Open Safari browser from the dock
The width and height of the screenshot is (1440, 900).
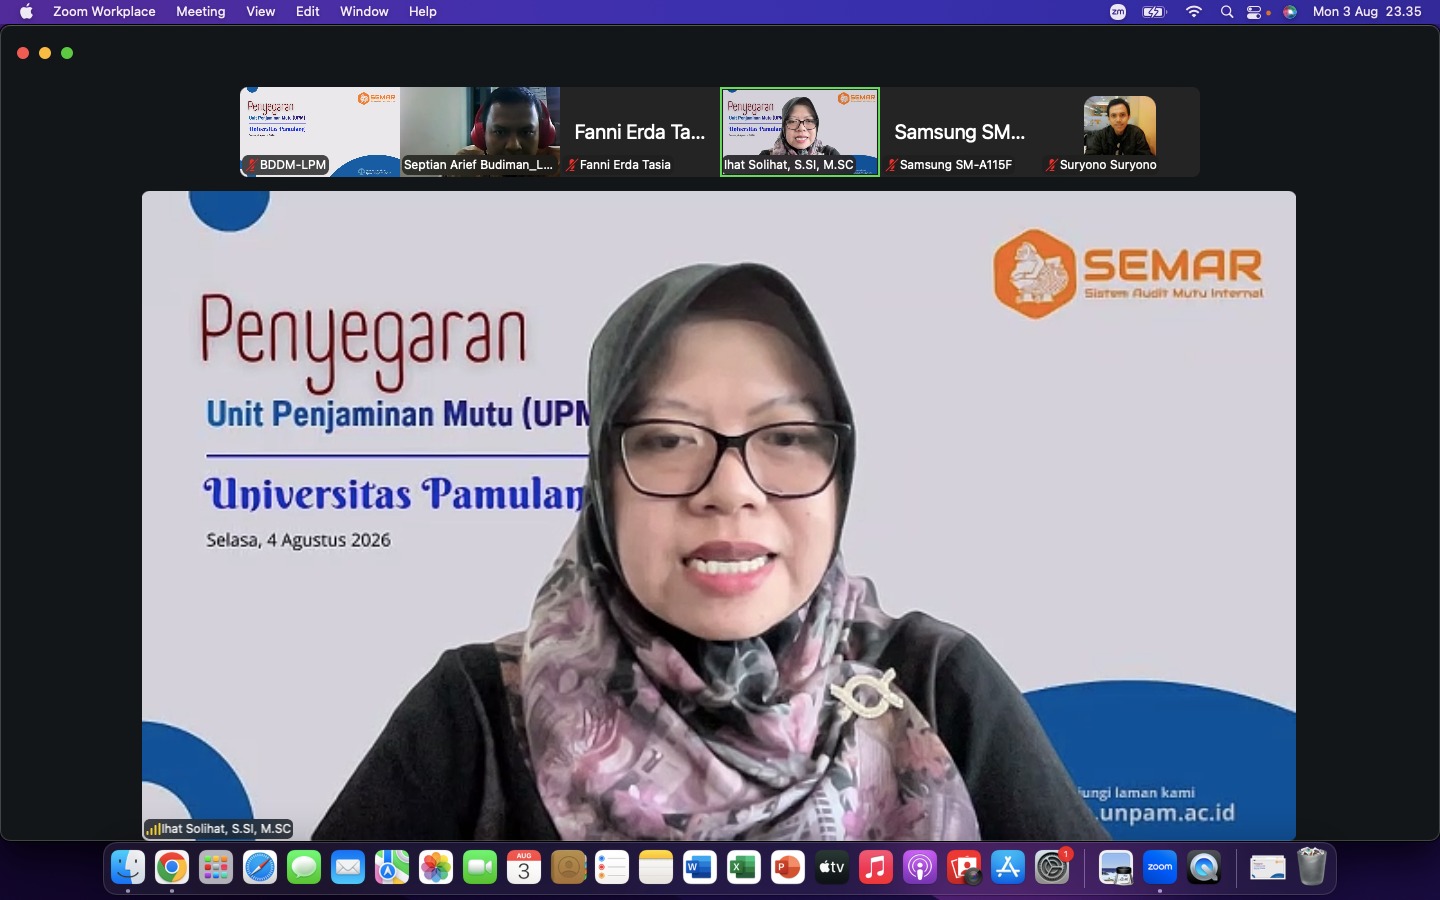point(260,868)
